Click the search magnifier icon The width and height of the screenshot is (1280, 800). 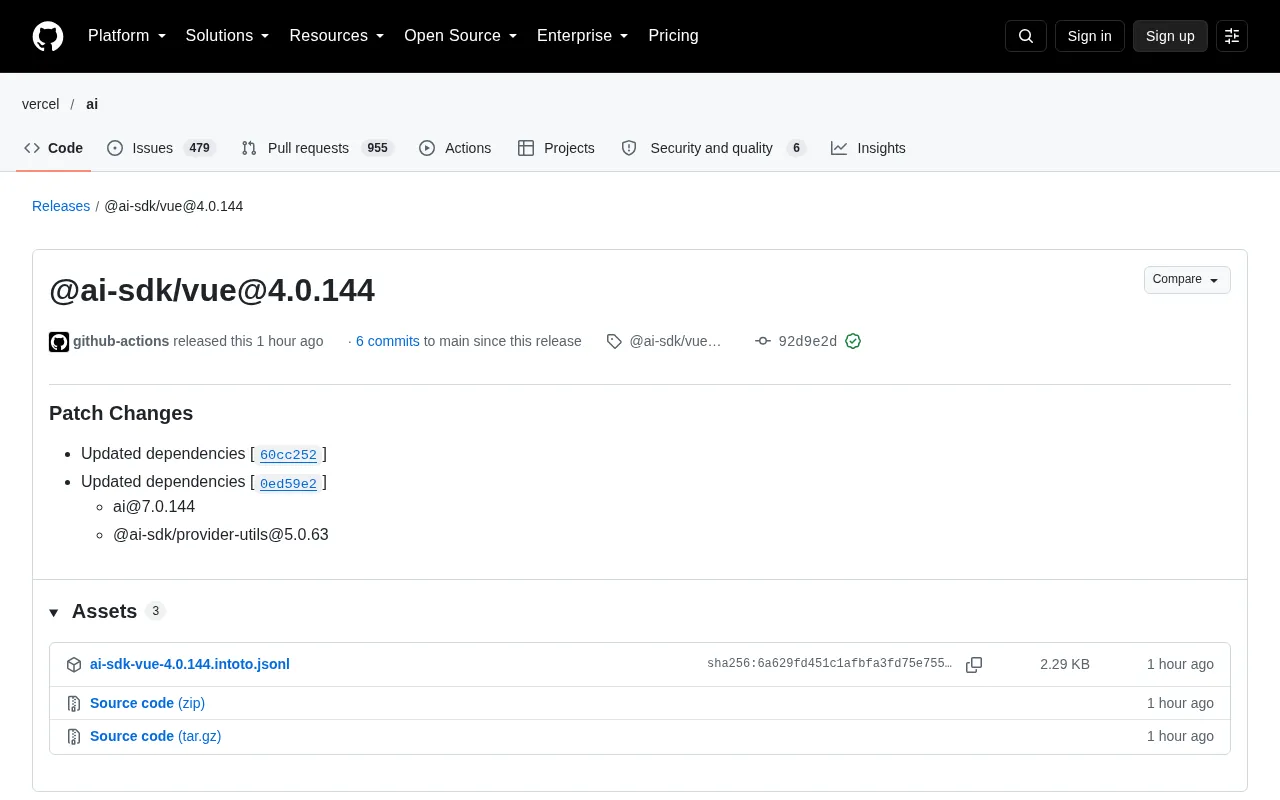1026,36
